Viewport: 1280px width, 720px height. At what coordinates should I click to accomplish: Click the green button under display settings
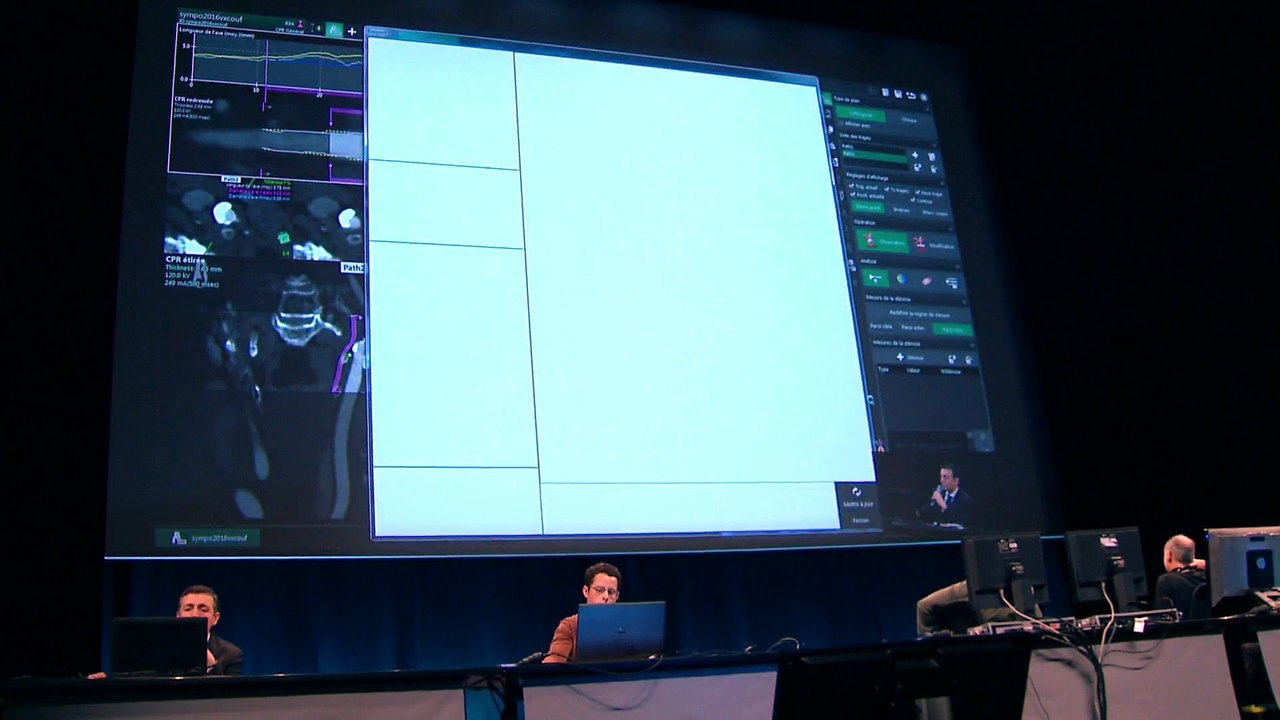[x=868, y=207]
